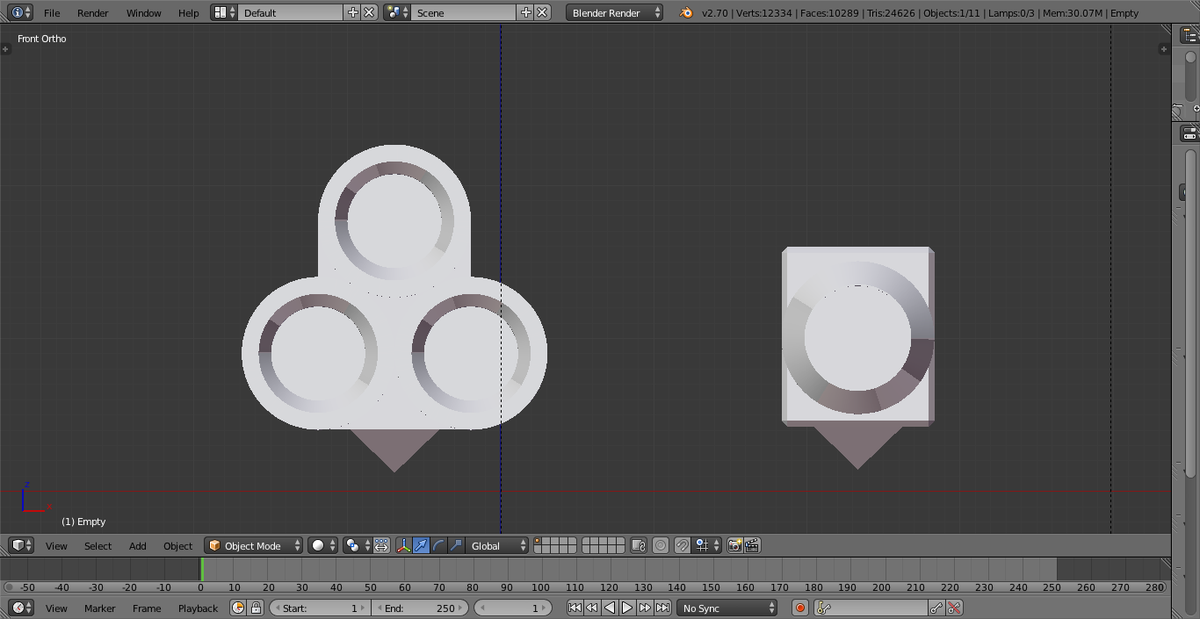
Task: Jump to the previous keyframe
Action: (x=592, y=608)
